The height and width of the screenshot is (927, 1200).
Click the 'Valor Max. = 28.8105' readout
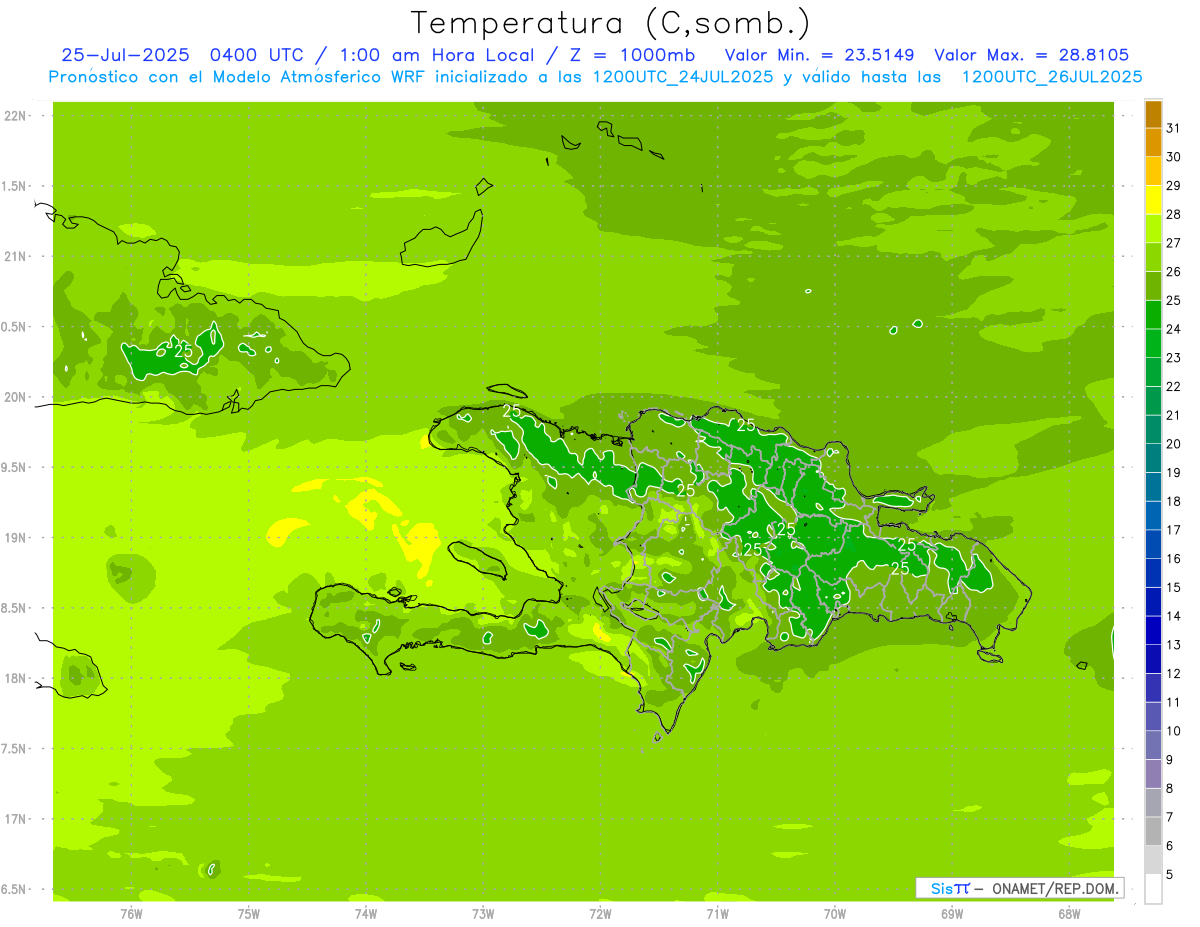1032,55
